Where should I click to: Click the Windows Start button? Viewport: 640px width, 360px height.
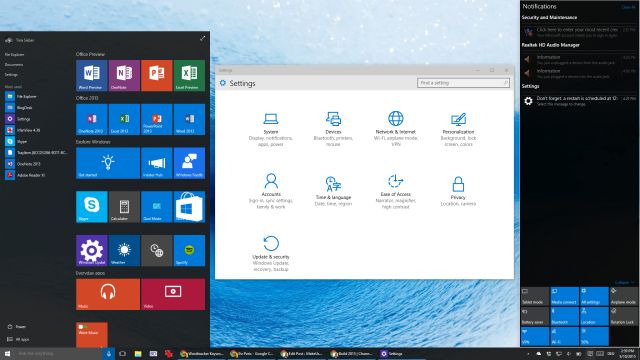click(x=7, y=353)
